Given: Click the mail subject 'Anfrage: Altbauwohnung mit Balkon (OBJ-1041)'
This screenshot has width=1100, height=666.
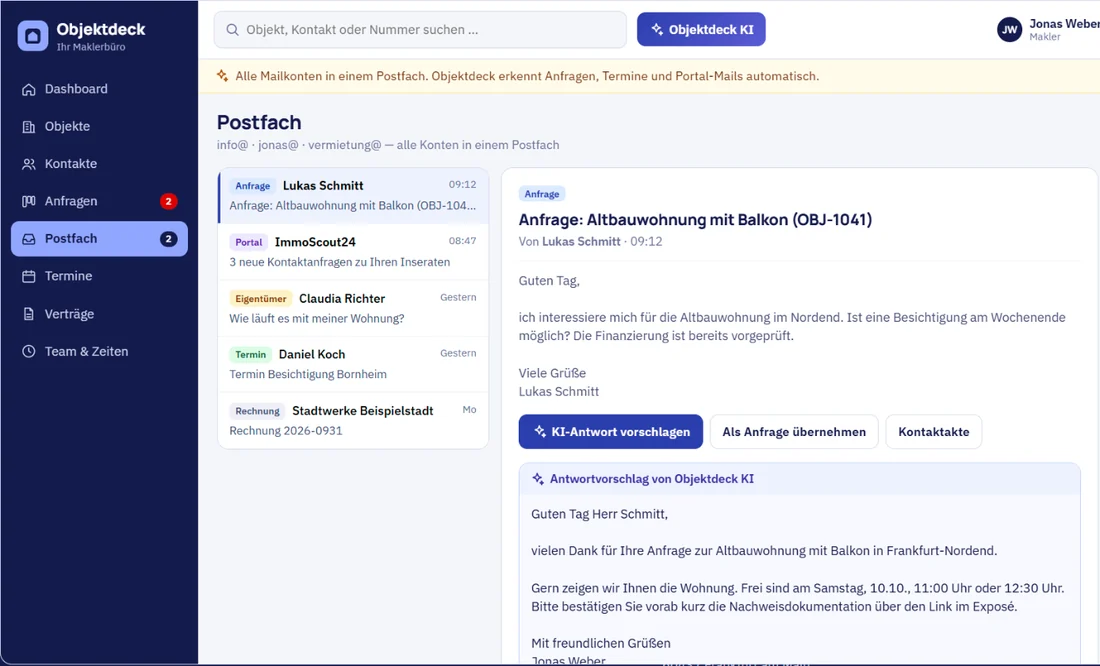Looking at the screenshot, I should click(695, 220).
